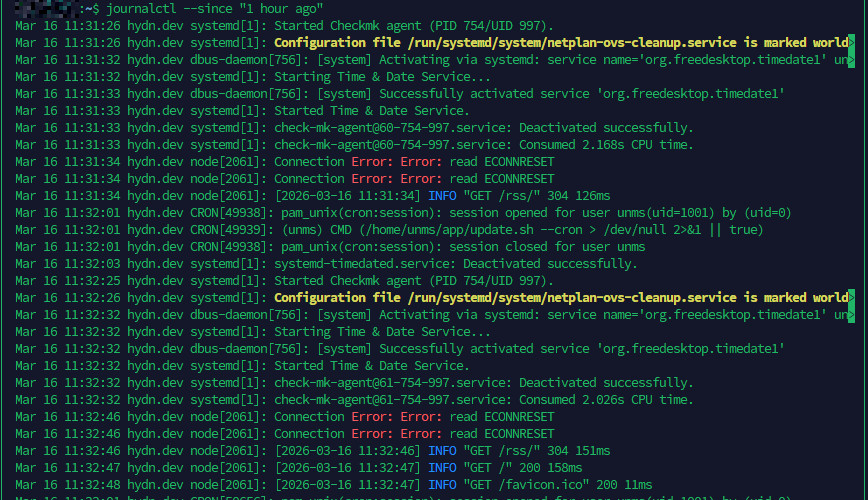Click the 11:32:26 bold netplan-ovs-cleanup.service configuration warning
The height and width of the screenshot is (500, 868).
click(x=561, y=298)
